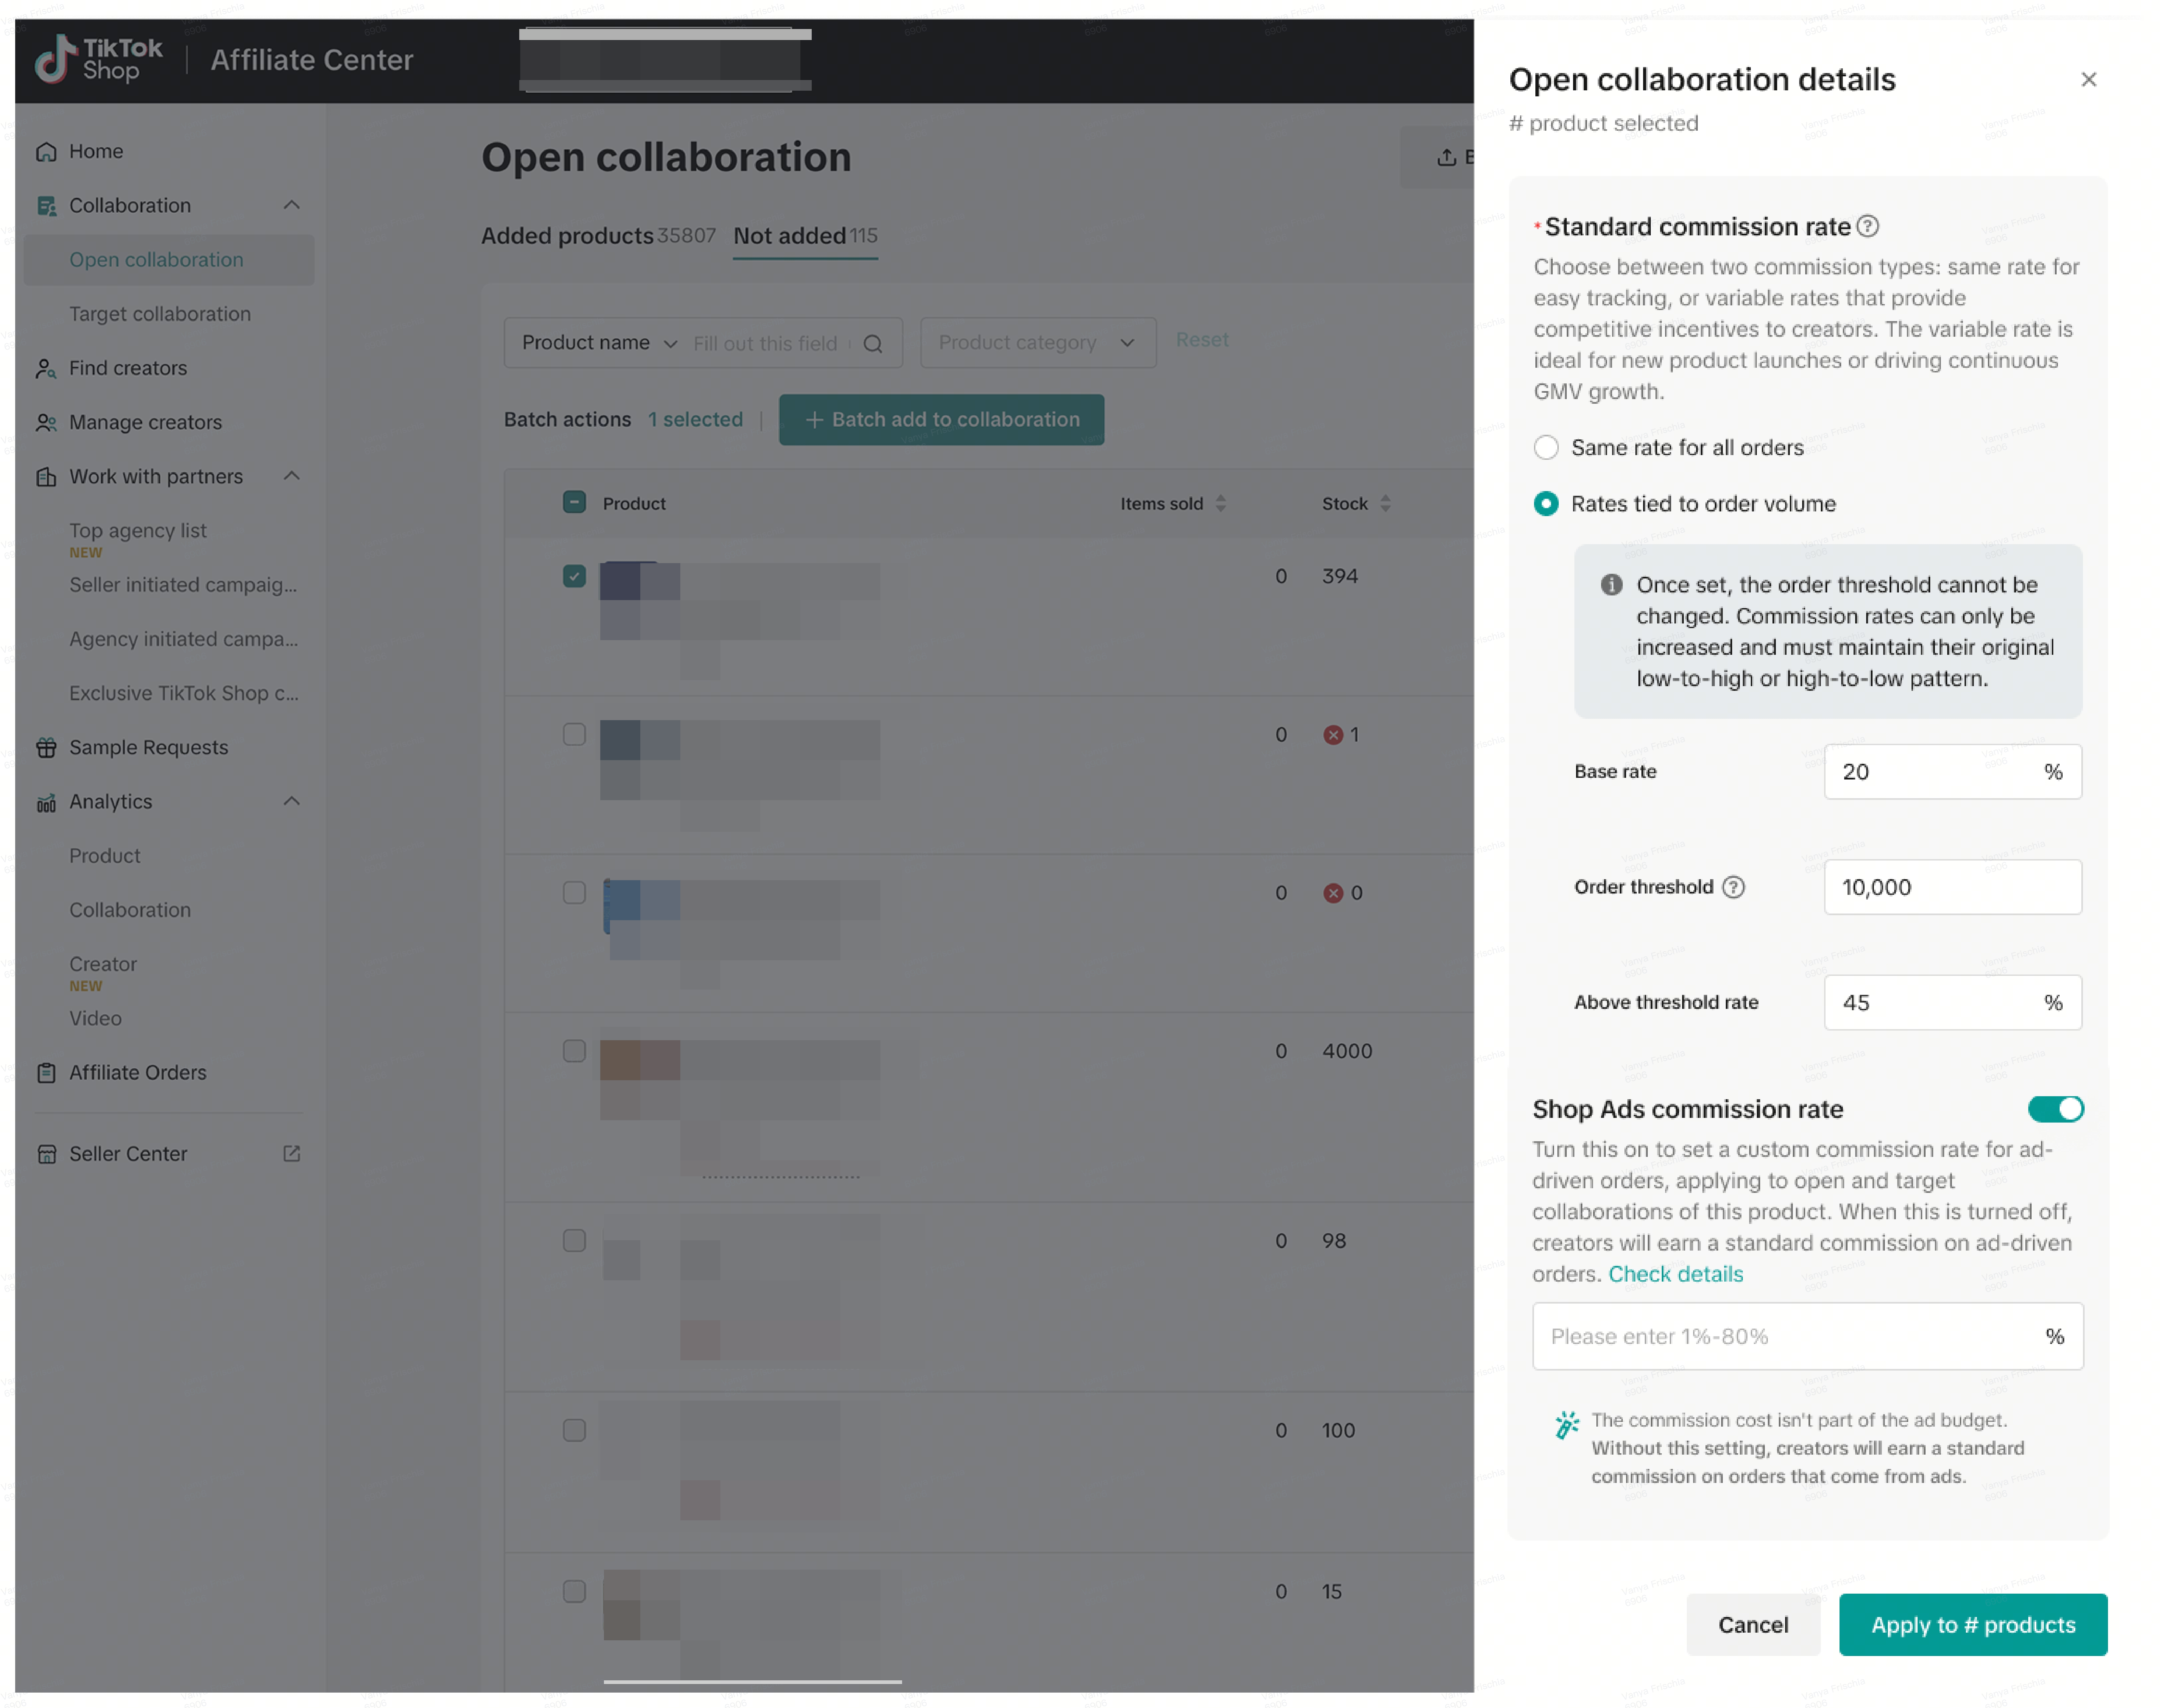Image resolution: width=2160 pixels, height=1708 pixels.
Task: Click the Check details link
Action: tap(1675, 1274)
